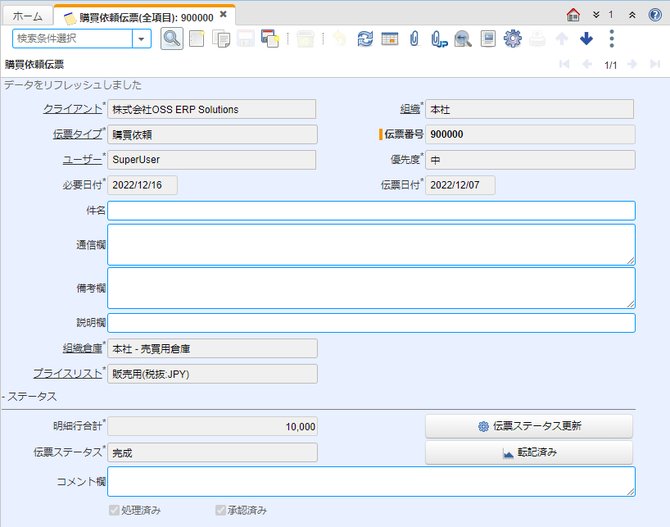
Task: Toggle the 処理済み checkbox
Action: (x=114, y=510)
